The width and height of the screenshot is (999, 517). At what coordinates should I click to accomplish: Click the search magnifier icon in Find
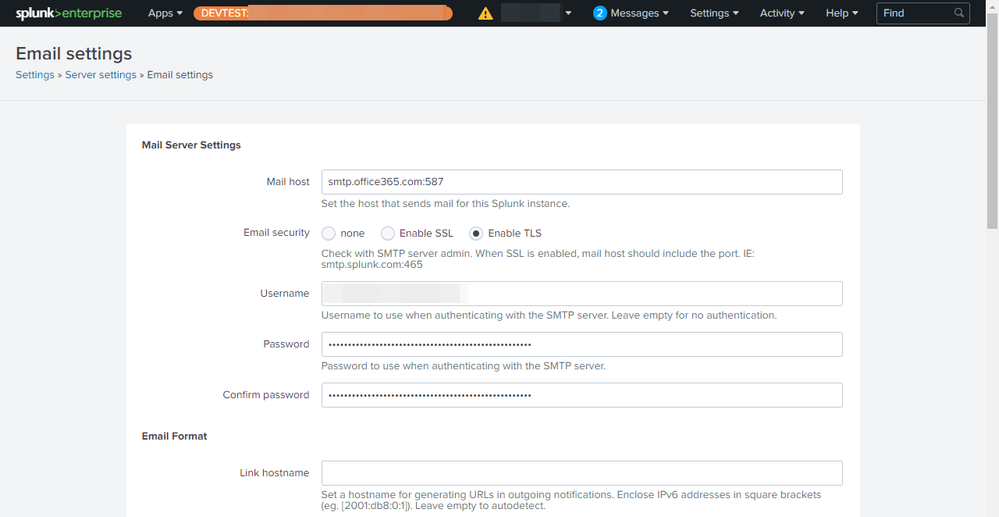click(960, 13)
